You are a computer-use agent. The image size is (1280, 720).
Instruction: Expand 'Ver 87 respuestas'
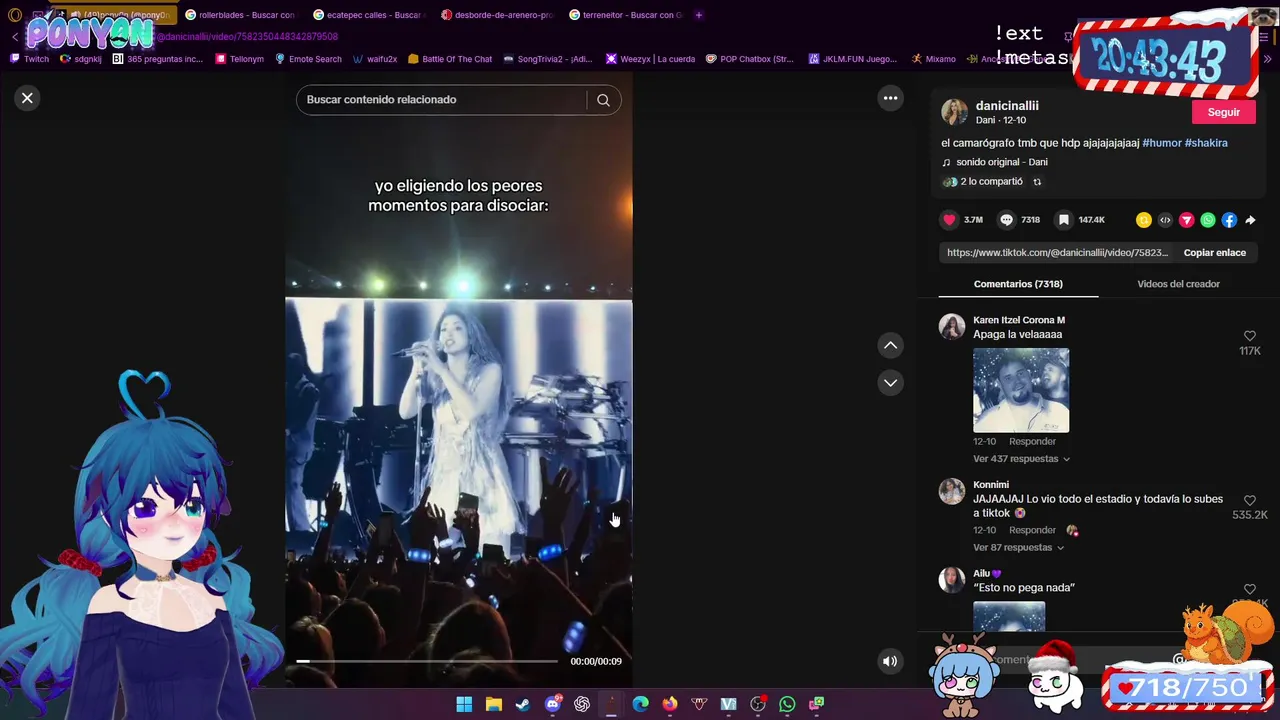1018,548
